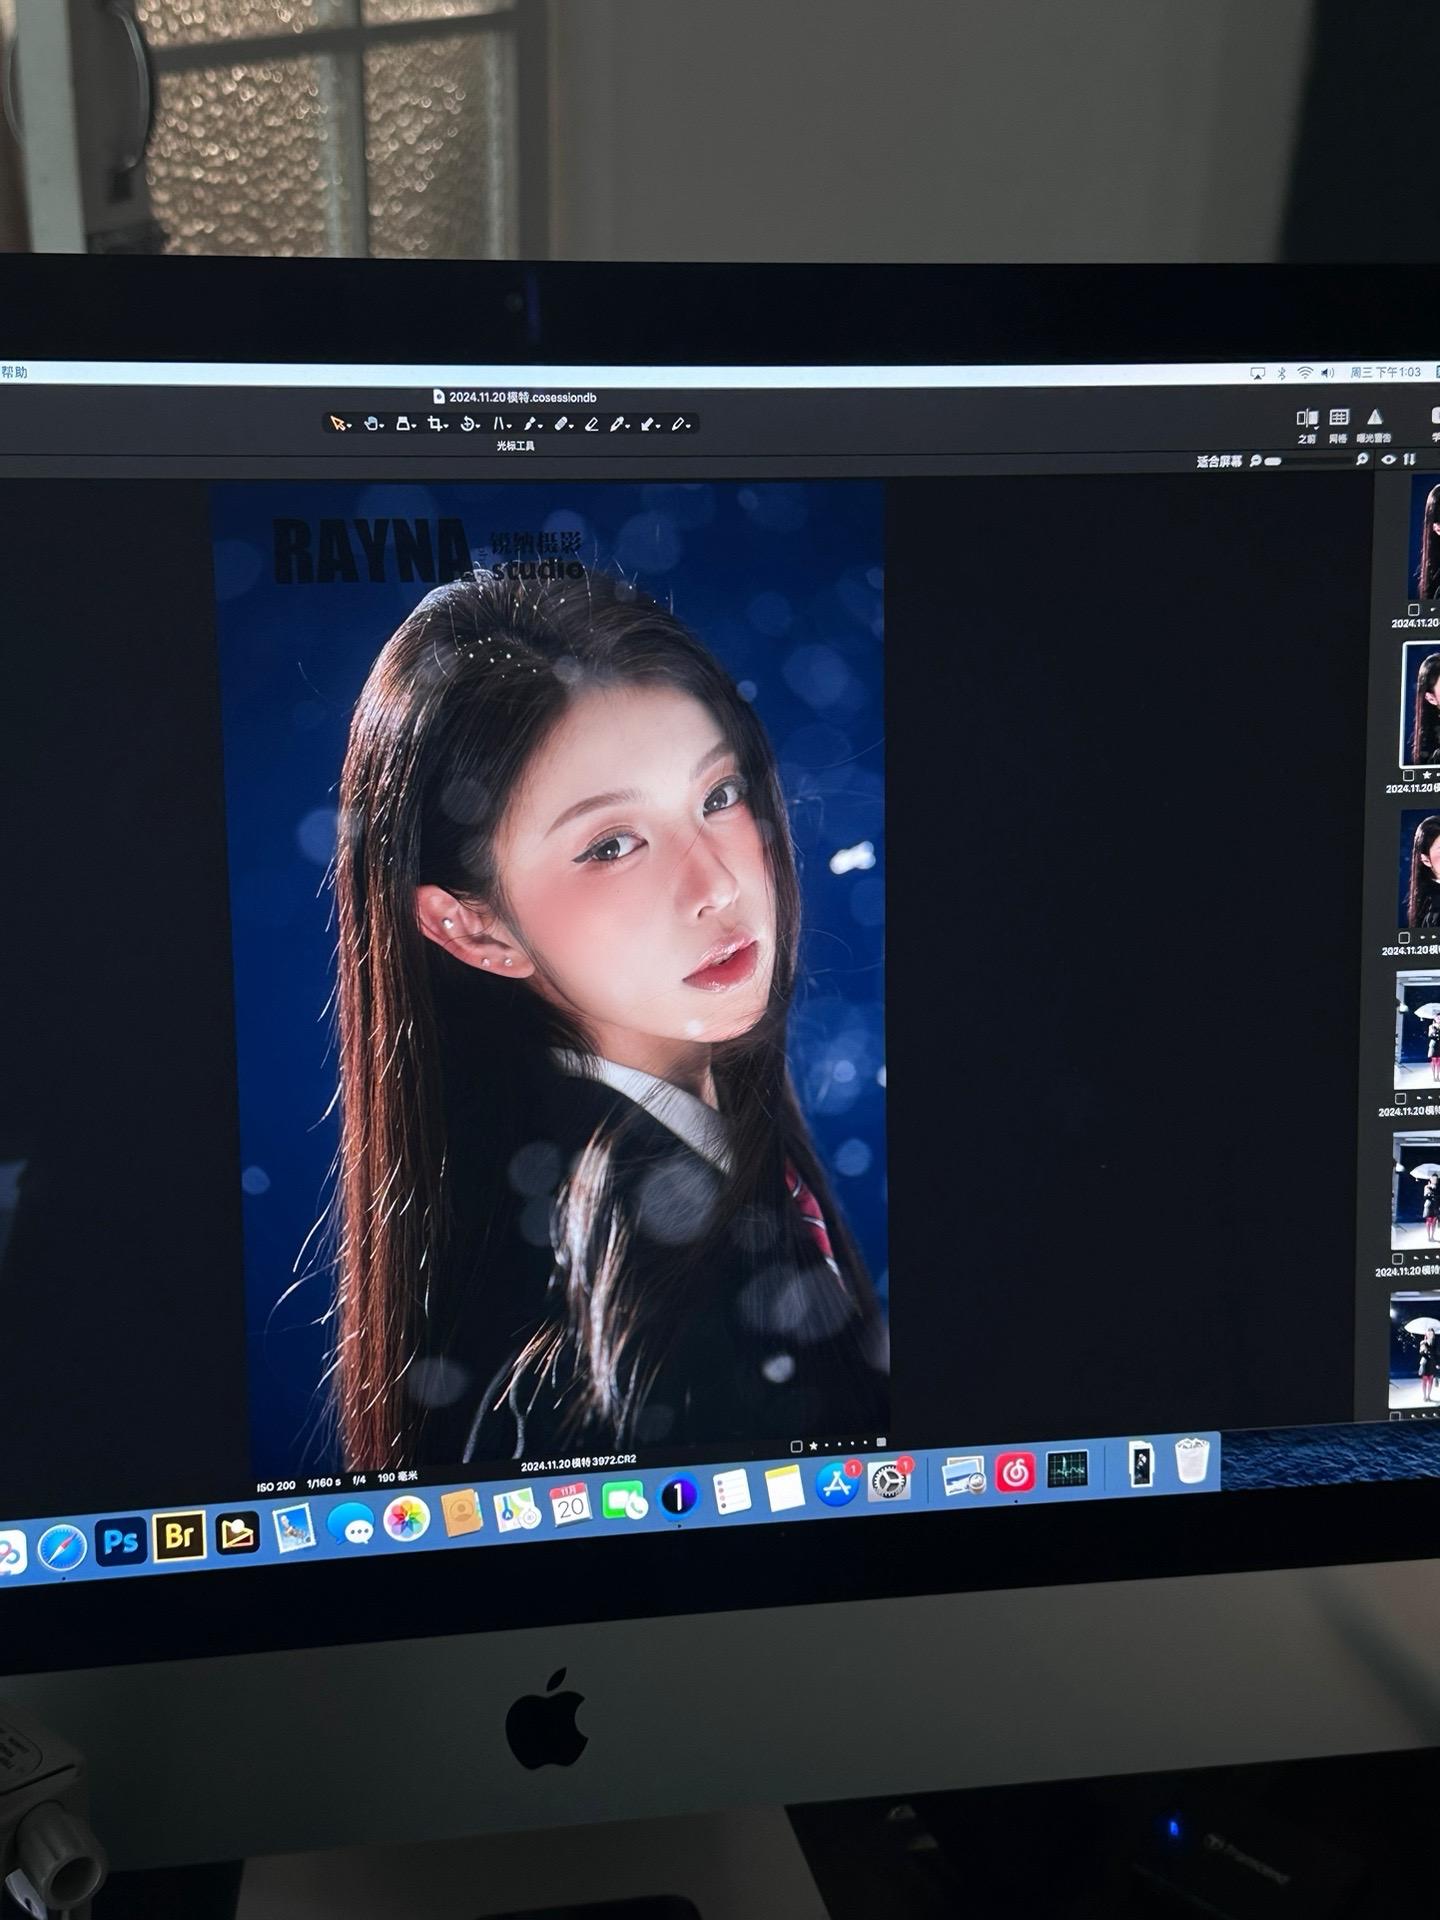The width and height of the screenshot is (1440, 1920).
Task: Set one-star rating under the main image
Action: point(813,1445)
